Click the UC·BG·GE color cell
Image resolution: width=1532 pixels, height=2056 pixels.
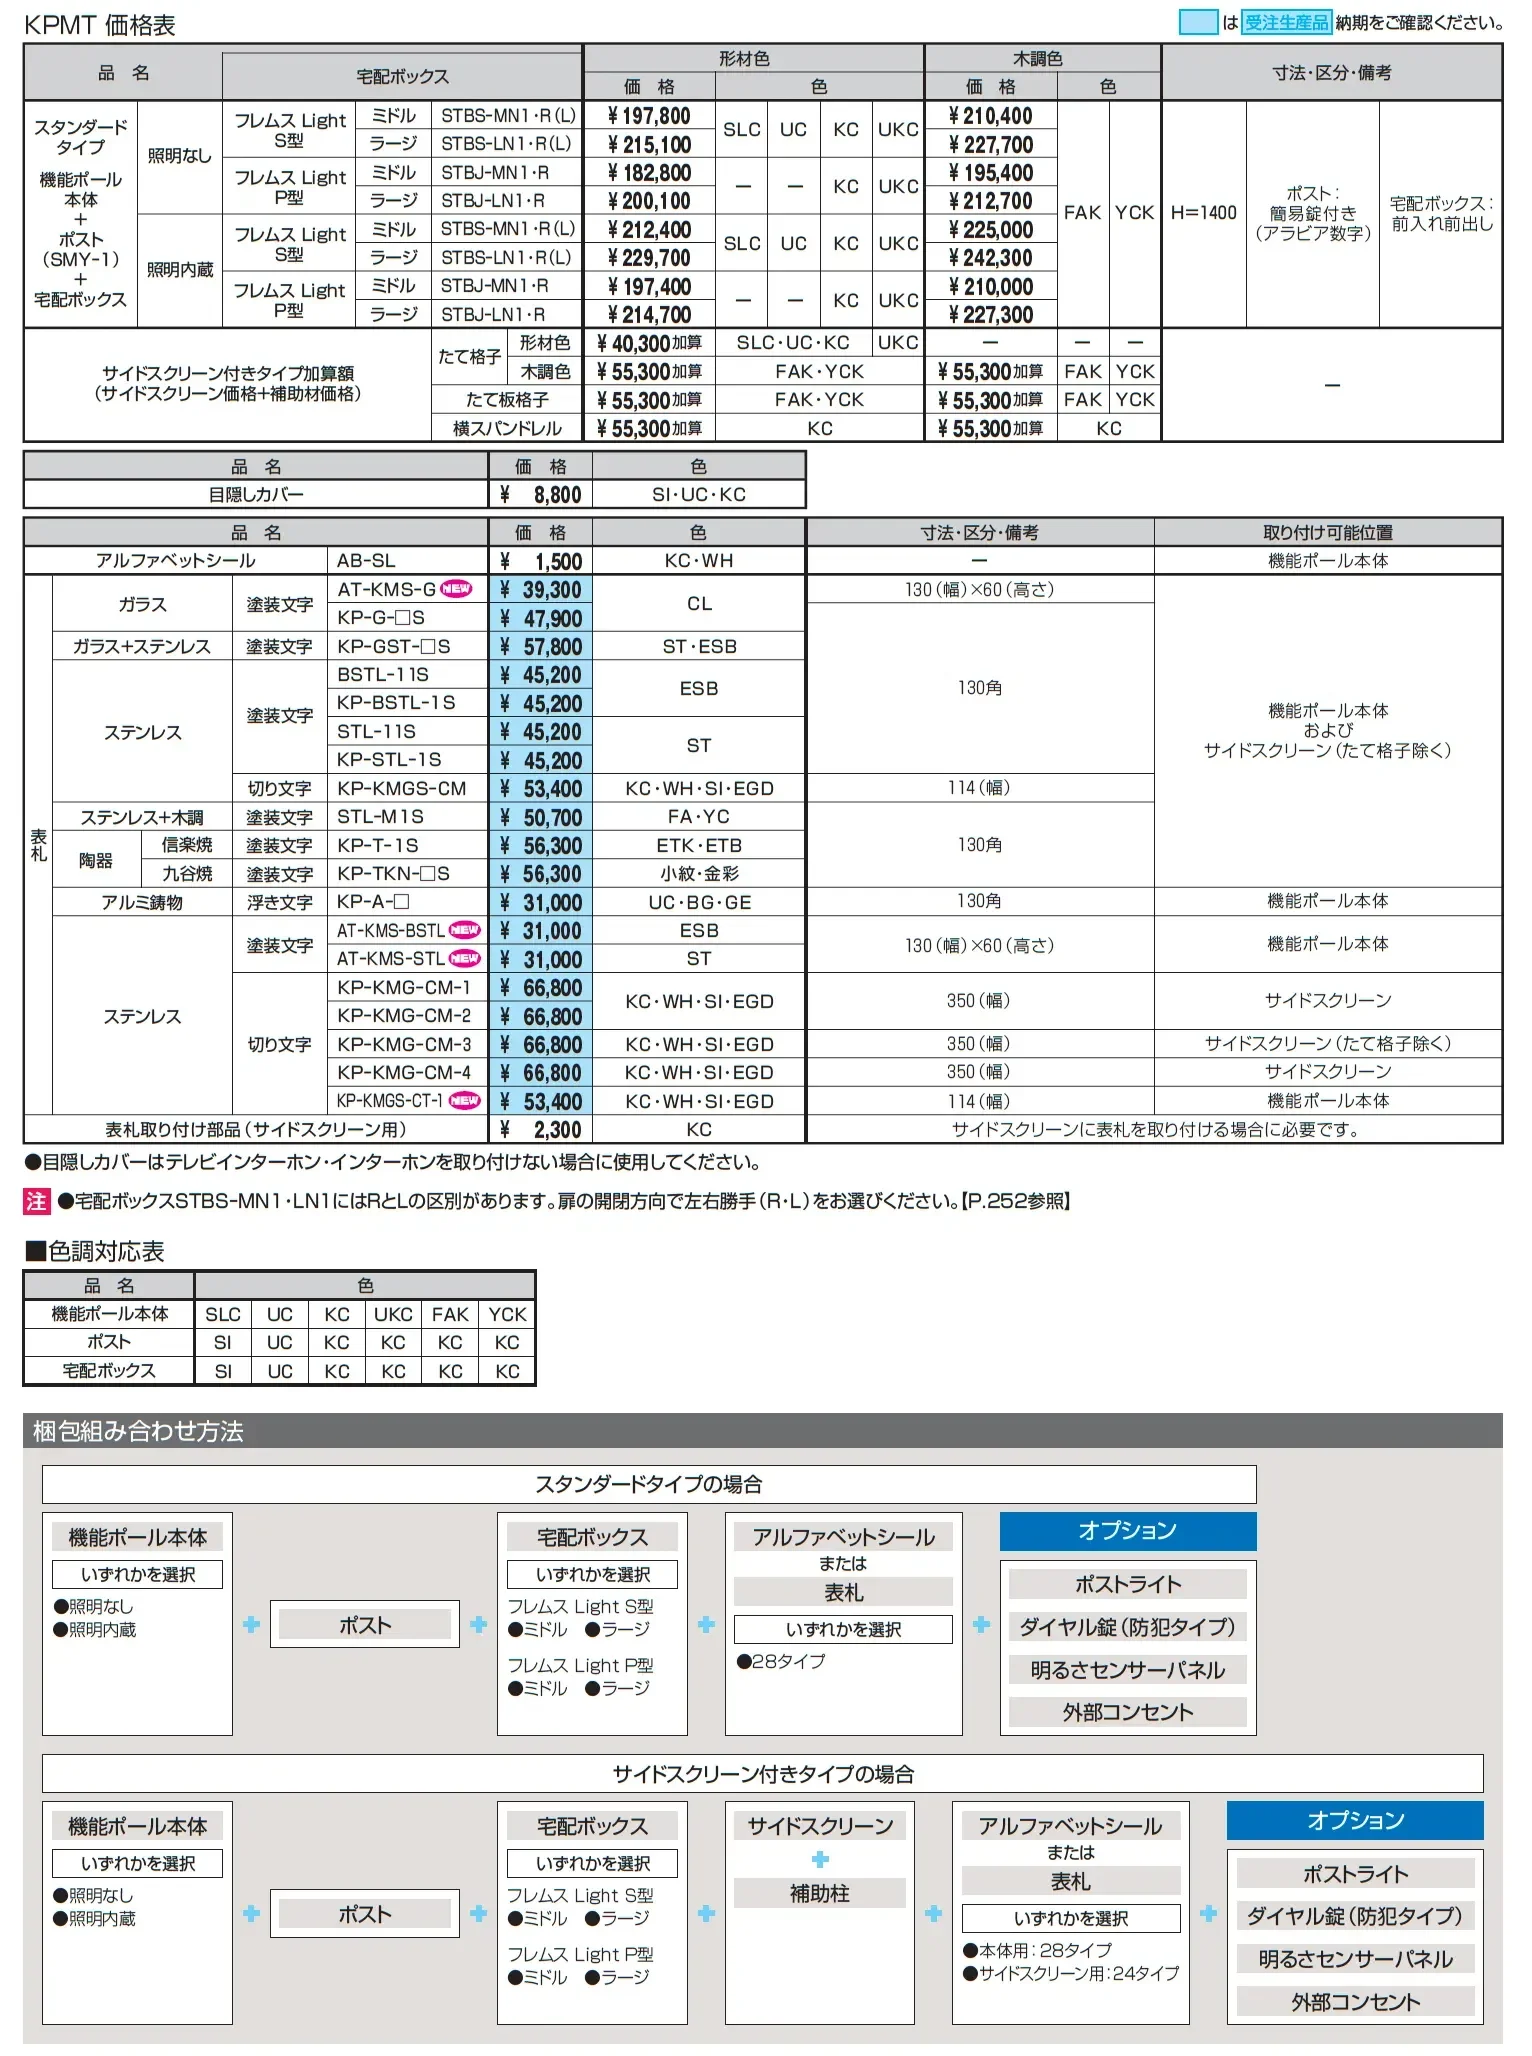point(699,902)
